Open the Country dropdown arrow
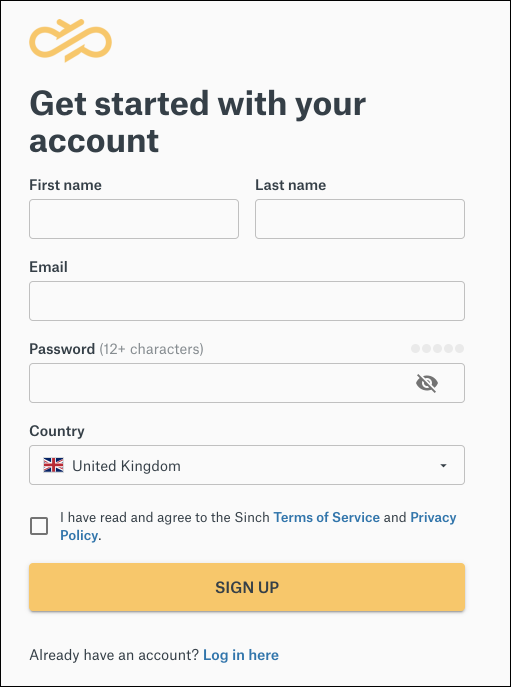 click(444, 465)
